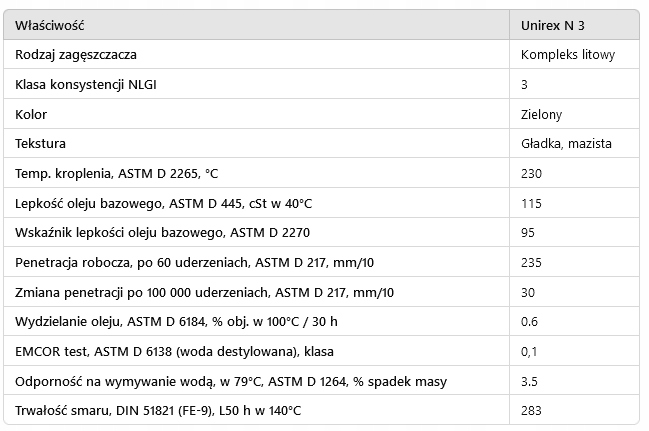Viewport: 649px width, 431px height.
Task: Click the "Temp. kroplenia, ASTM D 2265" cell
Action: [116, 174]
